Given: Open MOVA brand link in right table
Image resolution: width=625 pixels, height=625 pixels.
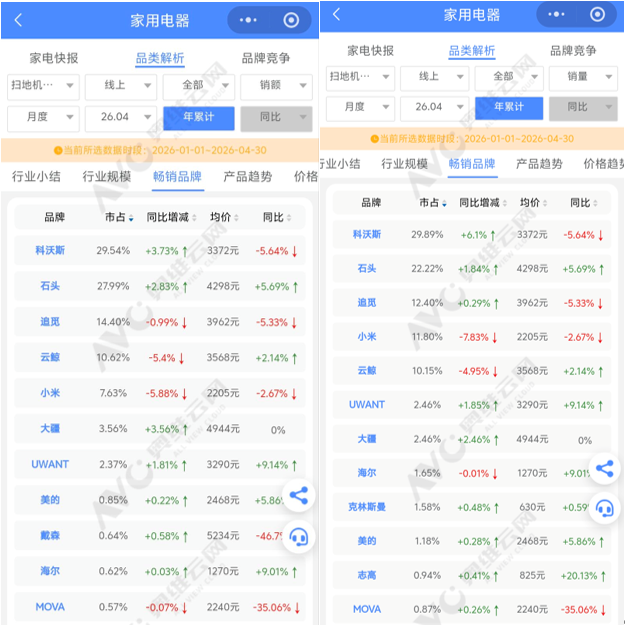Looking at the screenshot, I should tap(367, 609).
